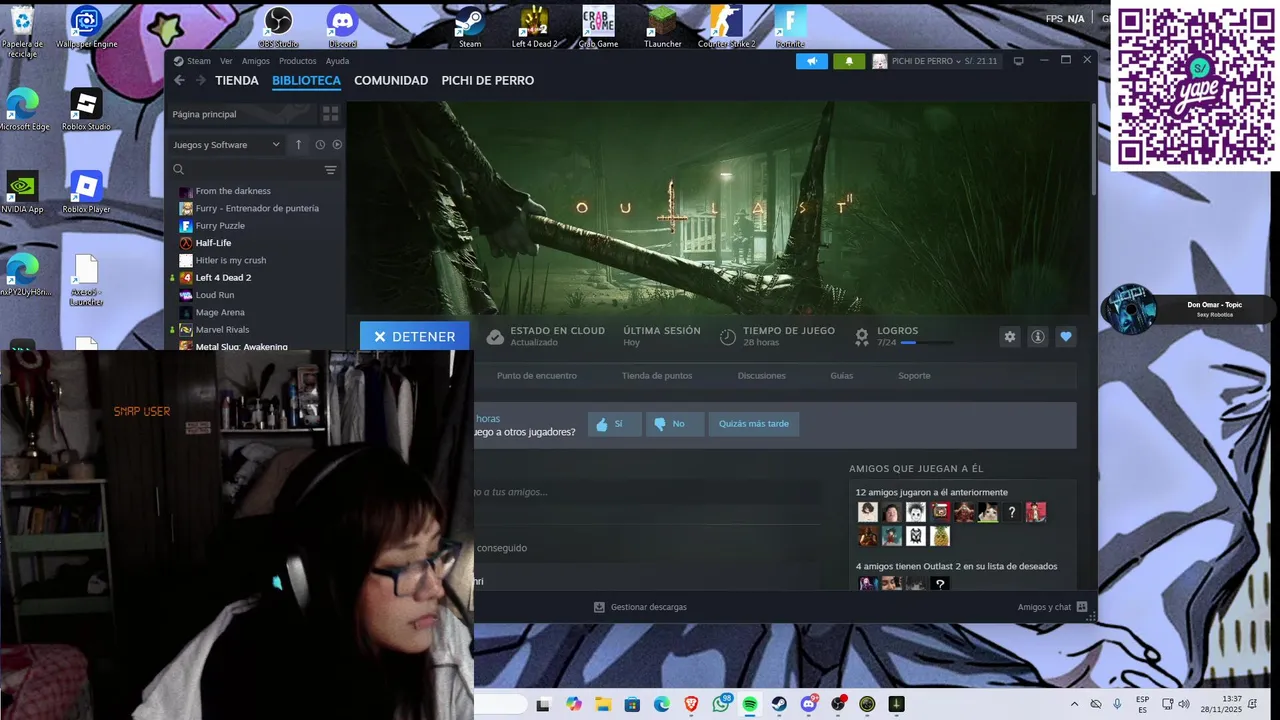Open Guías tab
The height and width of the screenshot is (720, 1280).
(841, 376)
